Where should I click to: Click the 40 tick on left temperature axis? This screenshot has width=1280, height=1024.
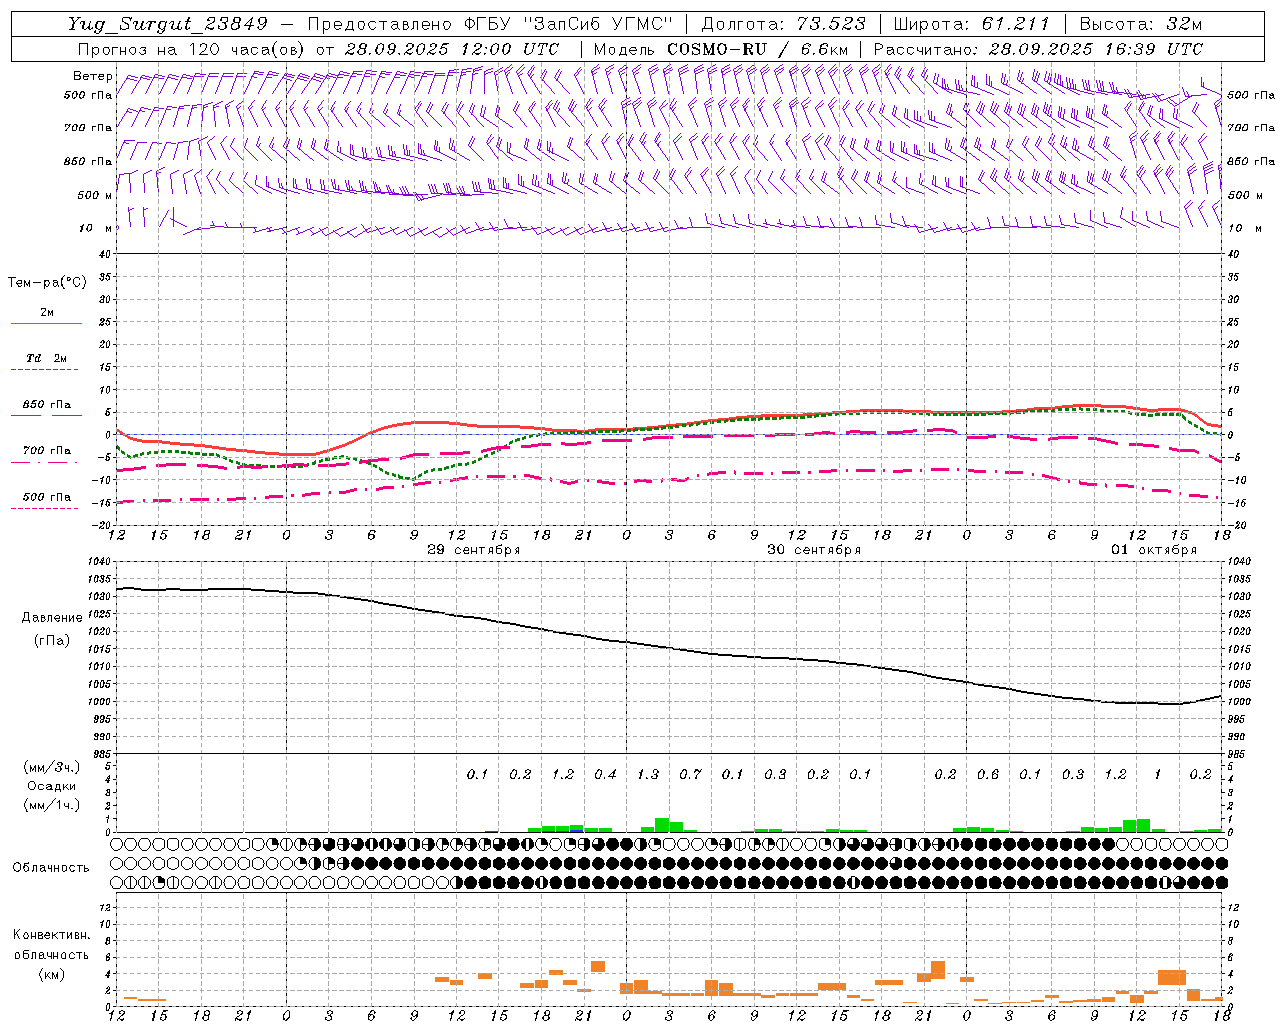[x=104, y=254]
